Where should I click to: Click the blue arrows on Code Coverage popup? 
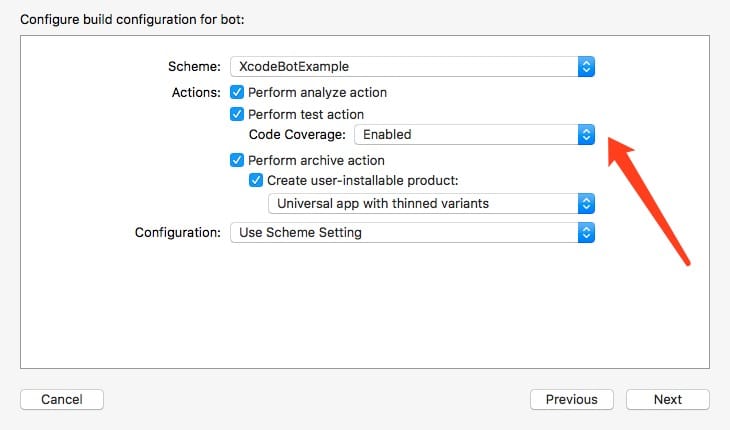coord(586,134)
